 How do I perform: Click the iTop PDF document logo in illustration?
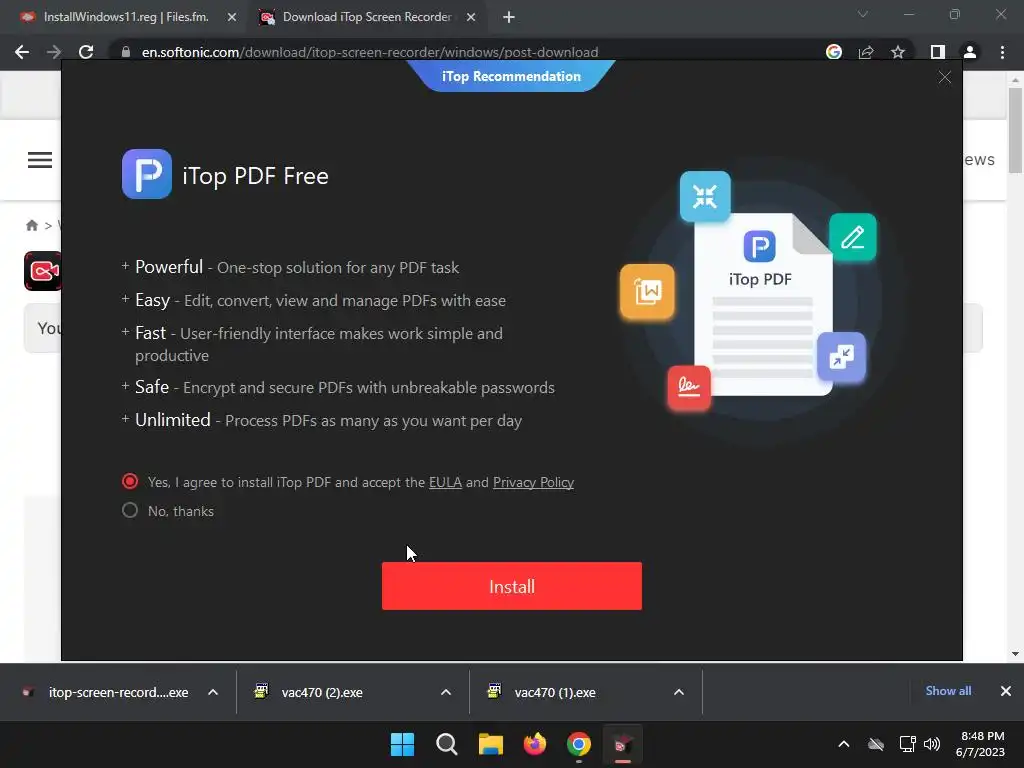759,246
